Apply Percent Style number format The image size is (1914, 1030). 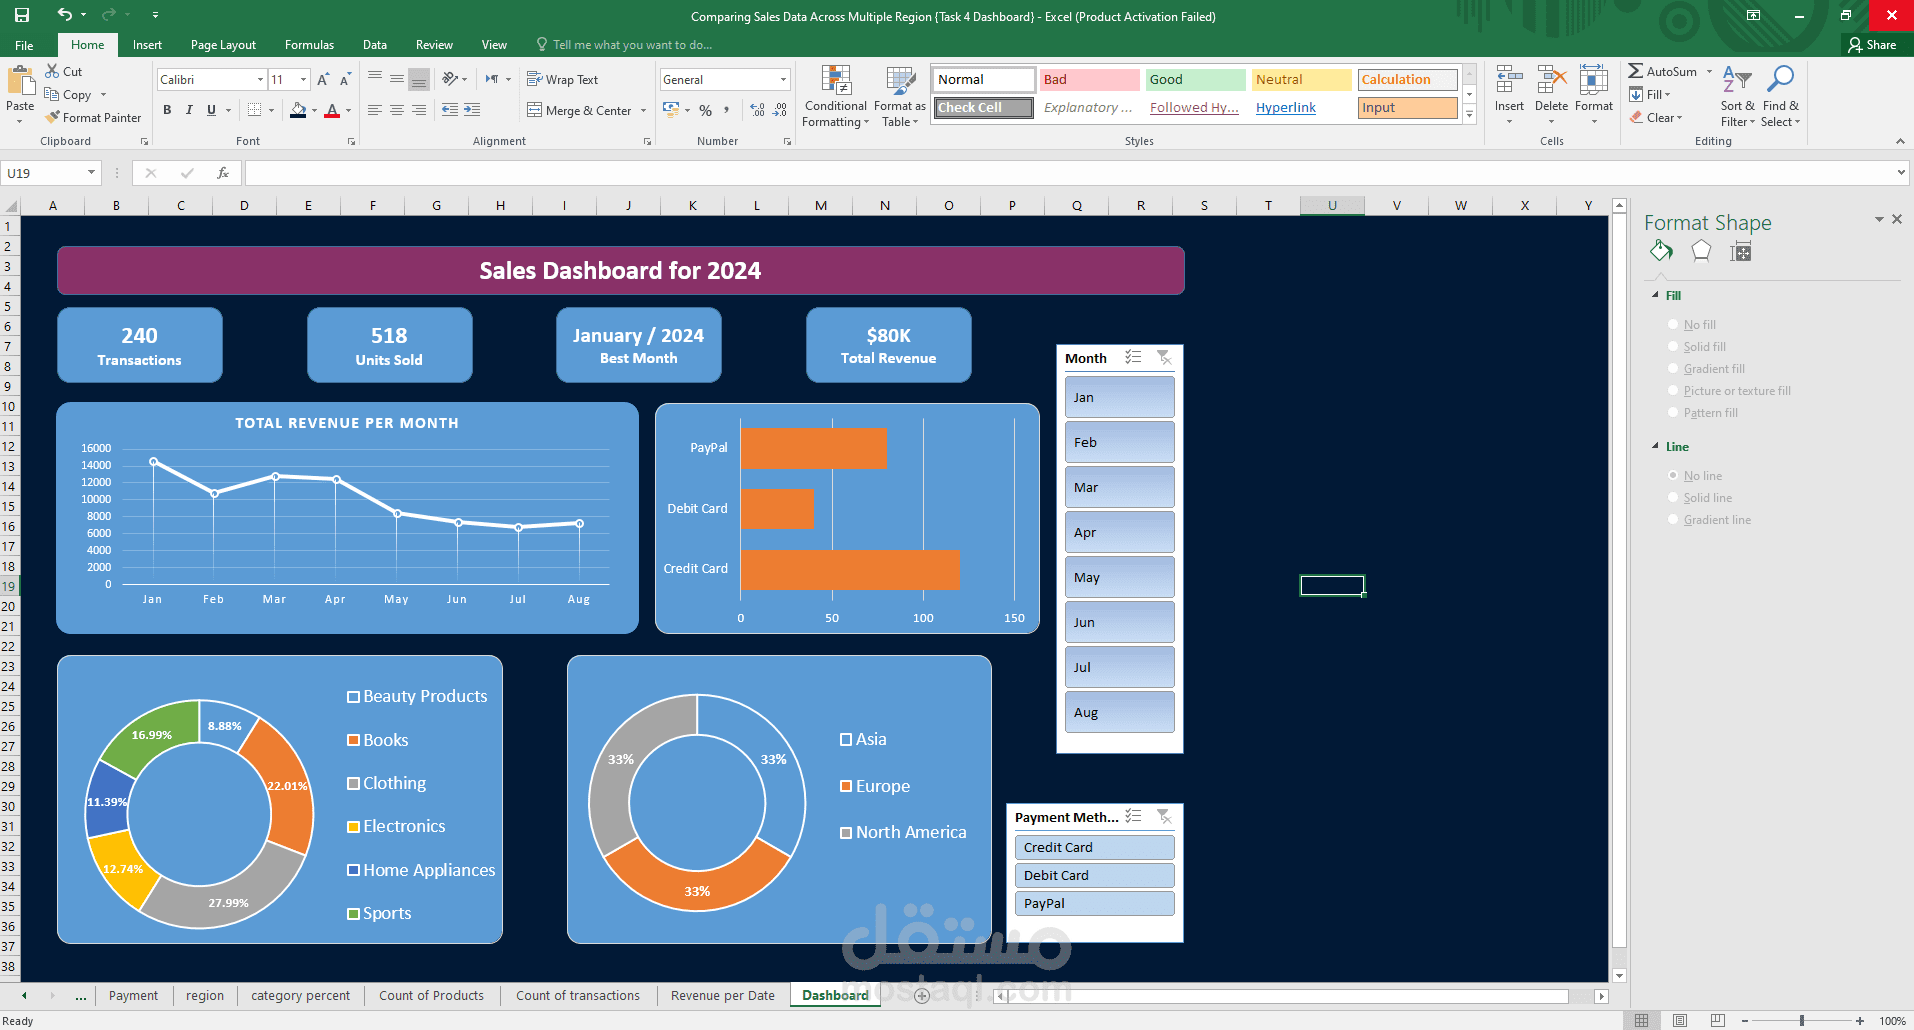click(x=706, y=110)
